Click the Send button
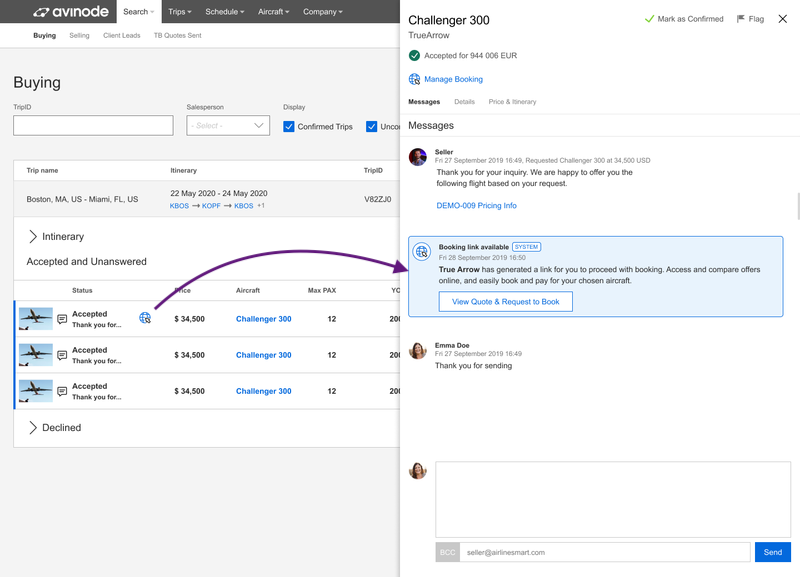The height and width of the screenshot is (577, 800). (x=772, y=552)
